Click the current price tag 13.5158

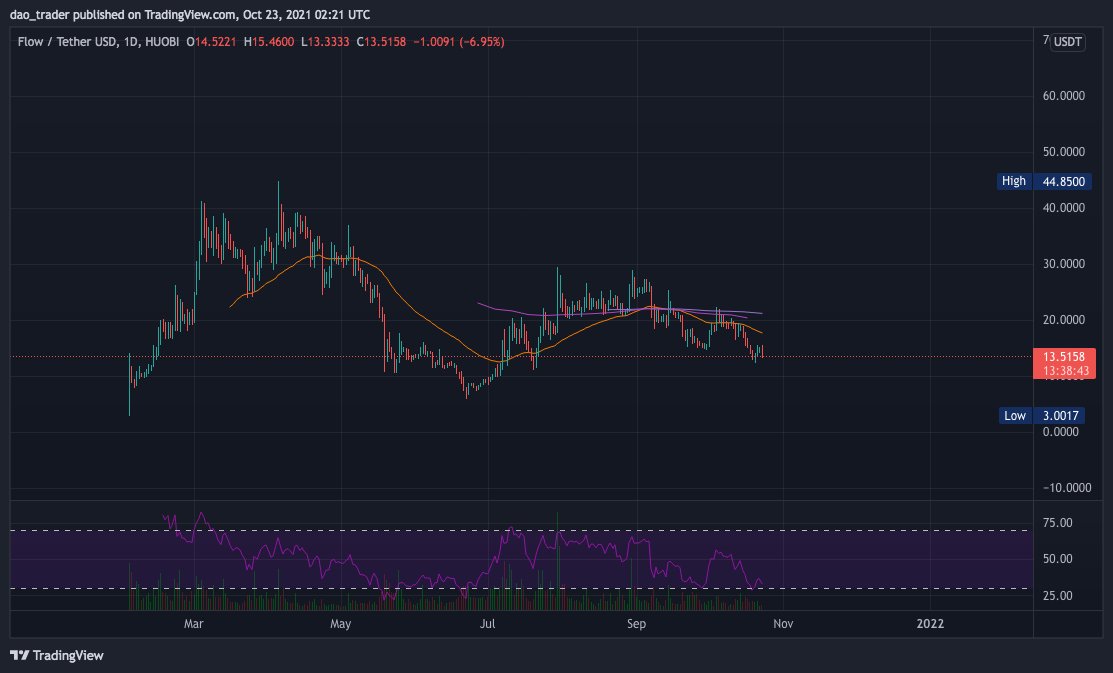point(1063,356)
